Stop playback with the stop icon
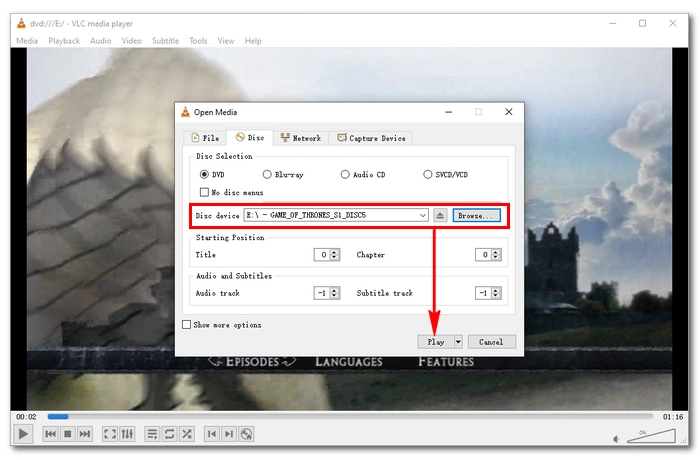Viewport: 700px width, 460px height. [x=68, y=434]
